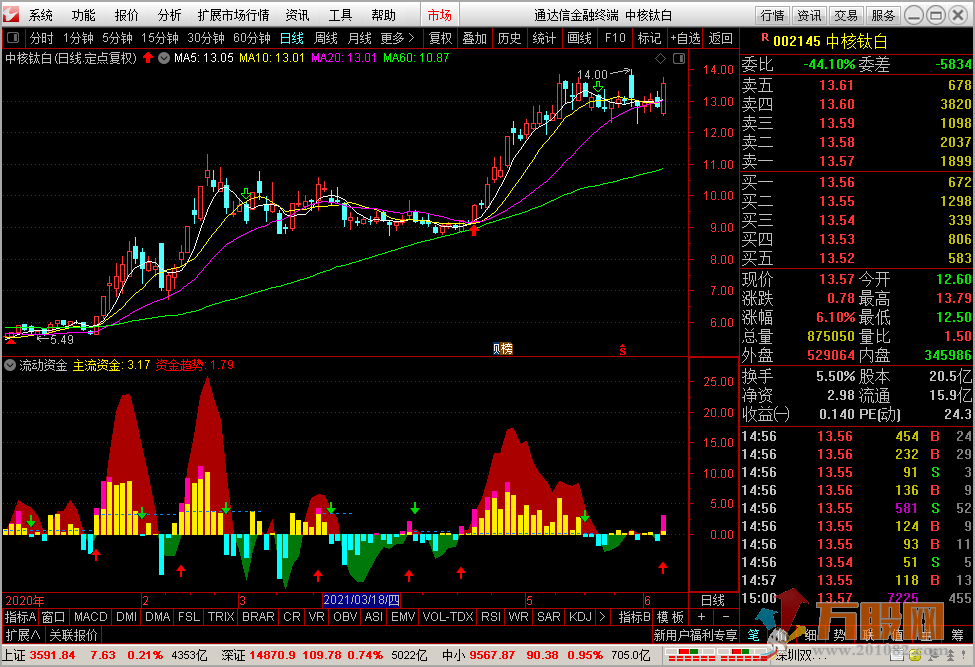Select 指标A group tab

click(x=20, y=617)
